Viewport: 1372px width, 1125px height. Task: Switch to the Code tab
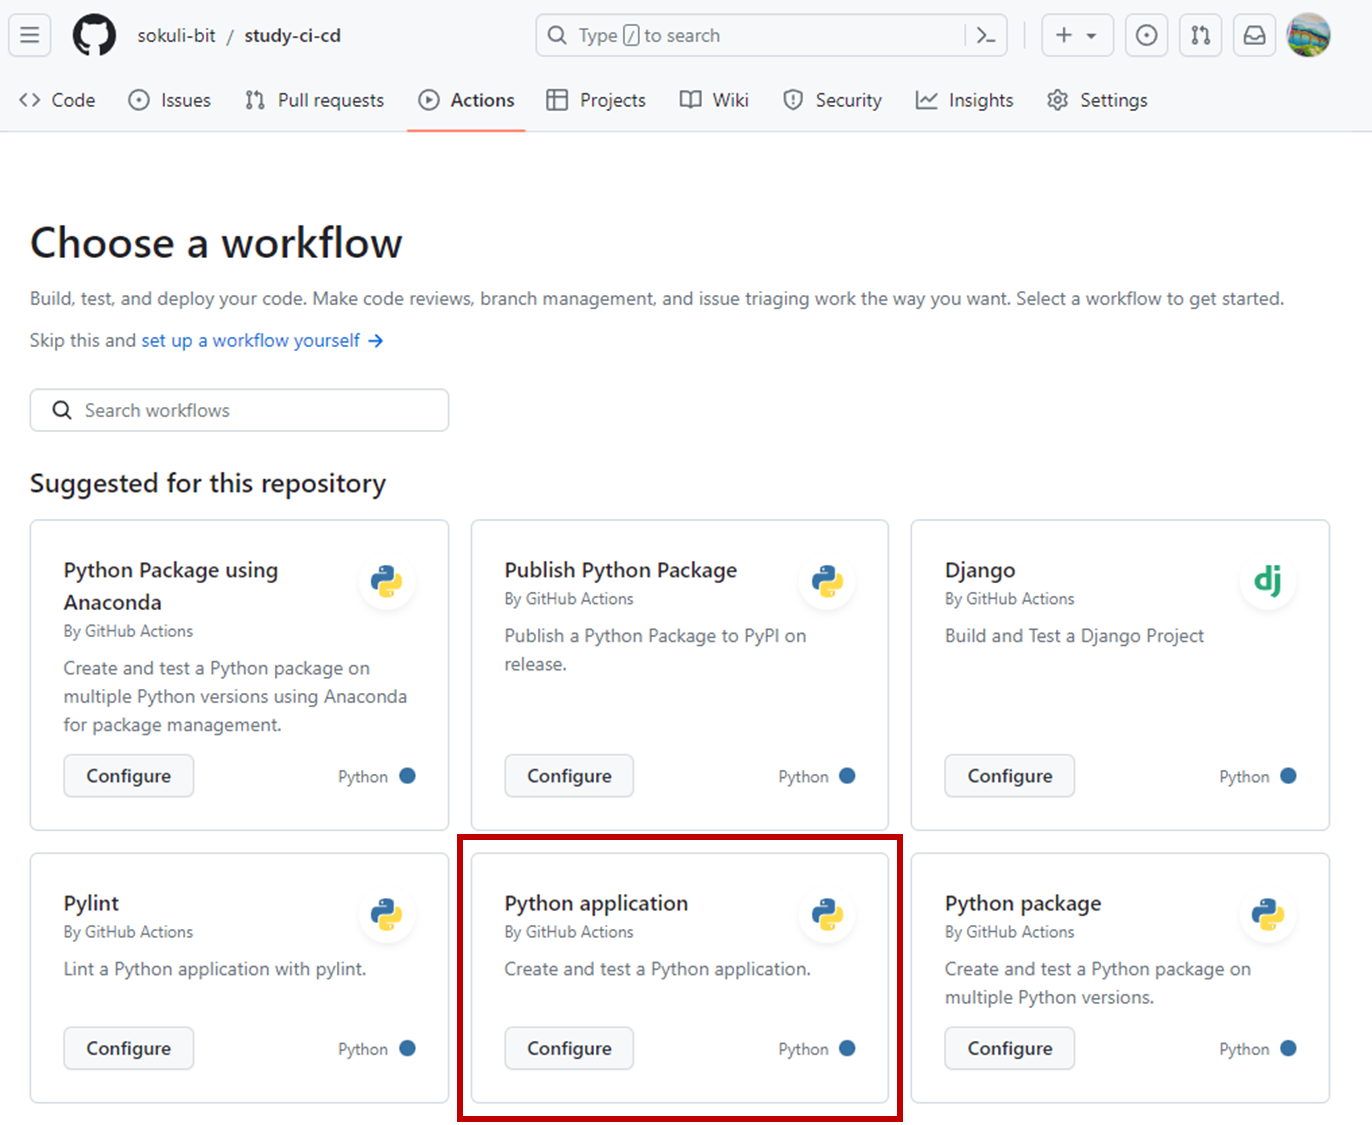pos(57,100)
